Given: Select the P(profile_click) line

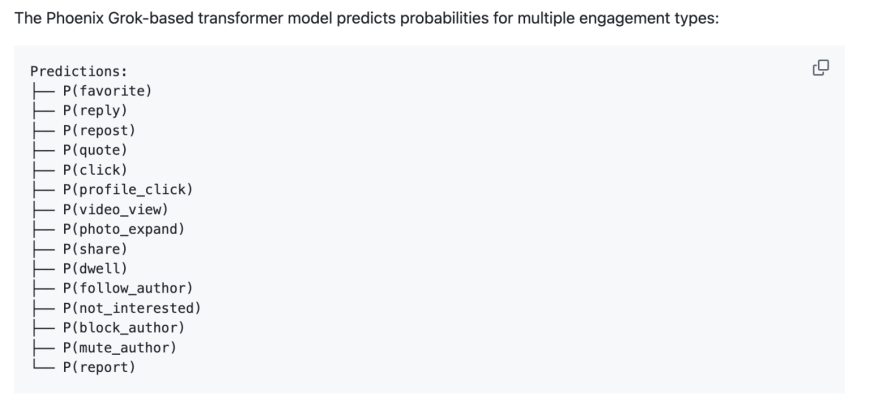Looking at the screenshot, I should point(127,189).
